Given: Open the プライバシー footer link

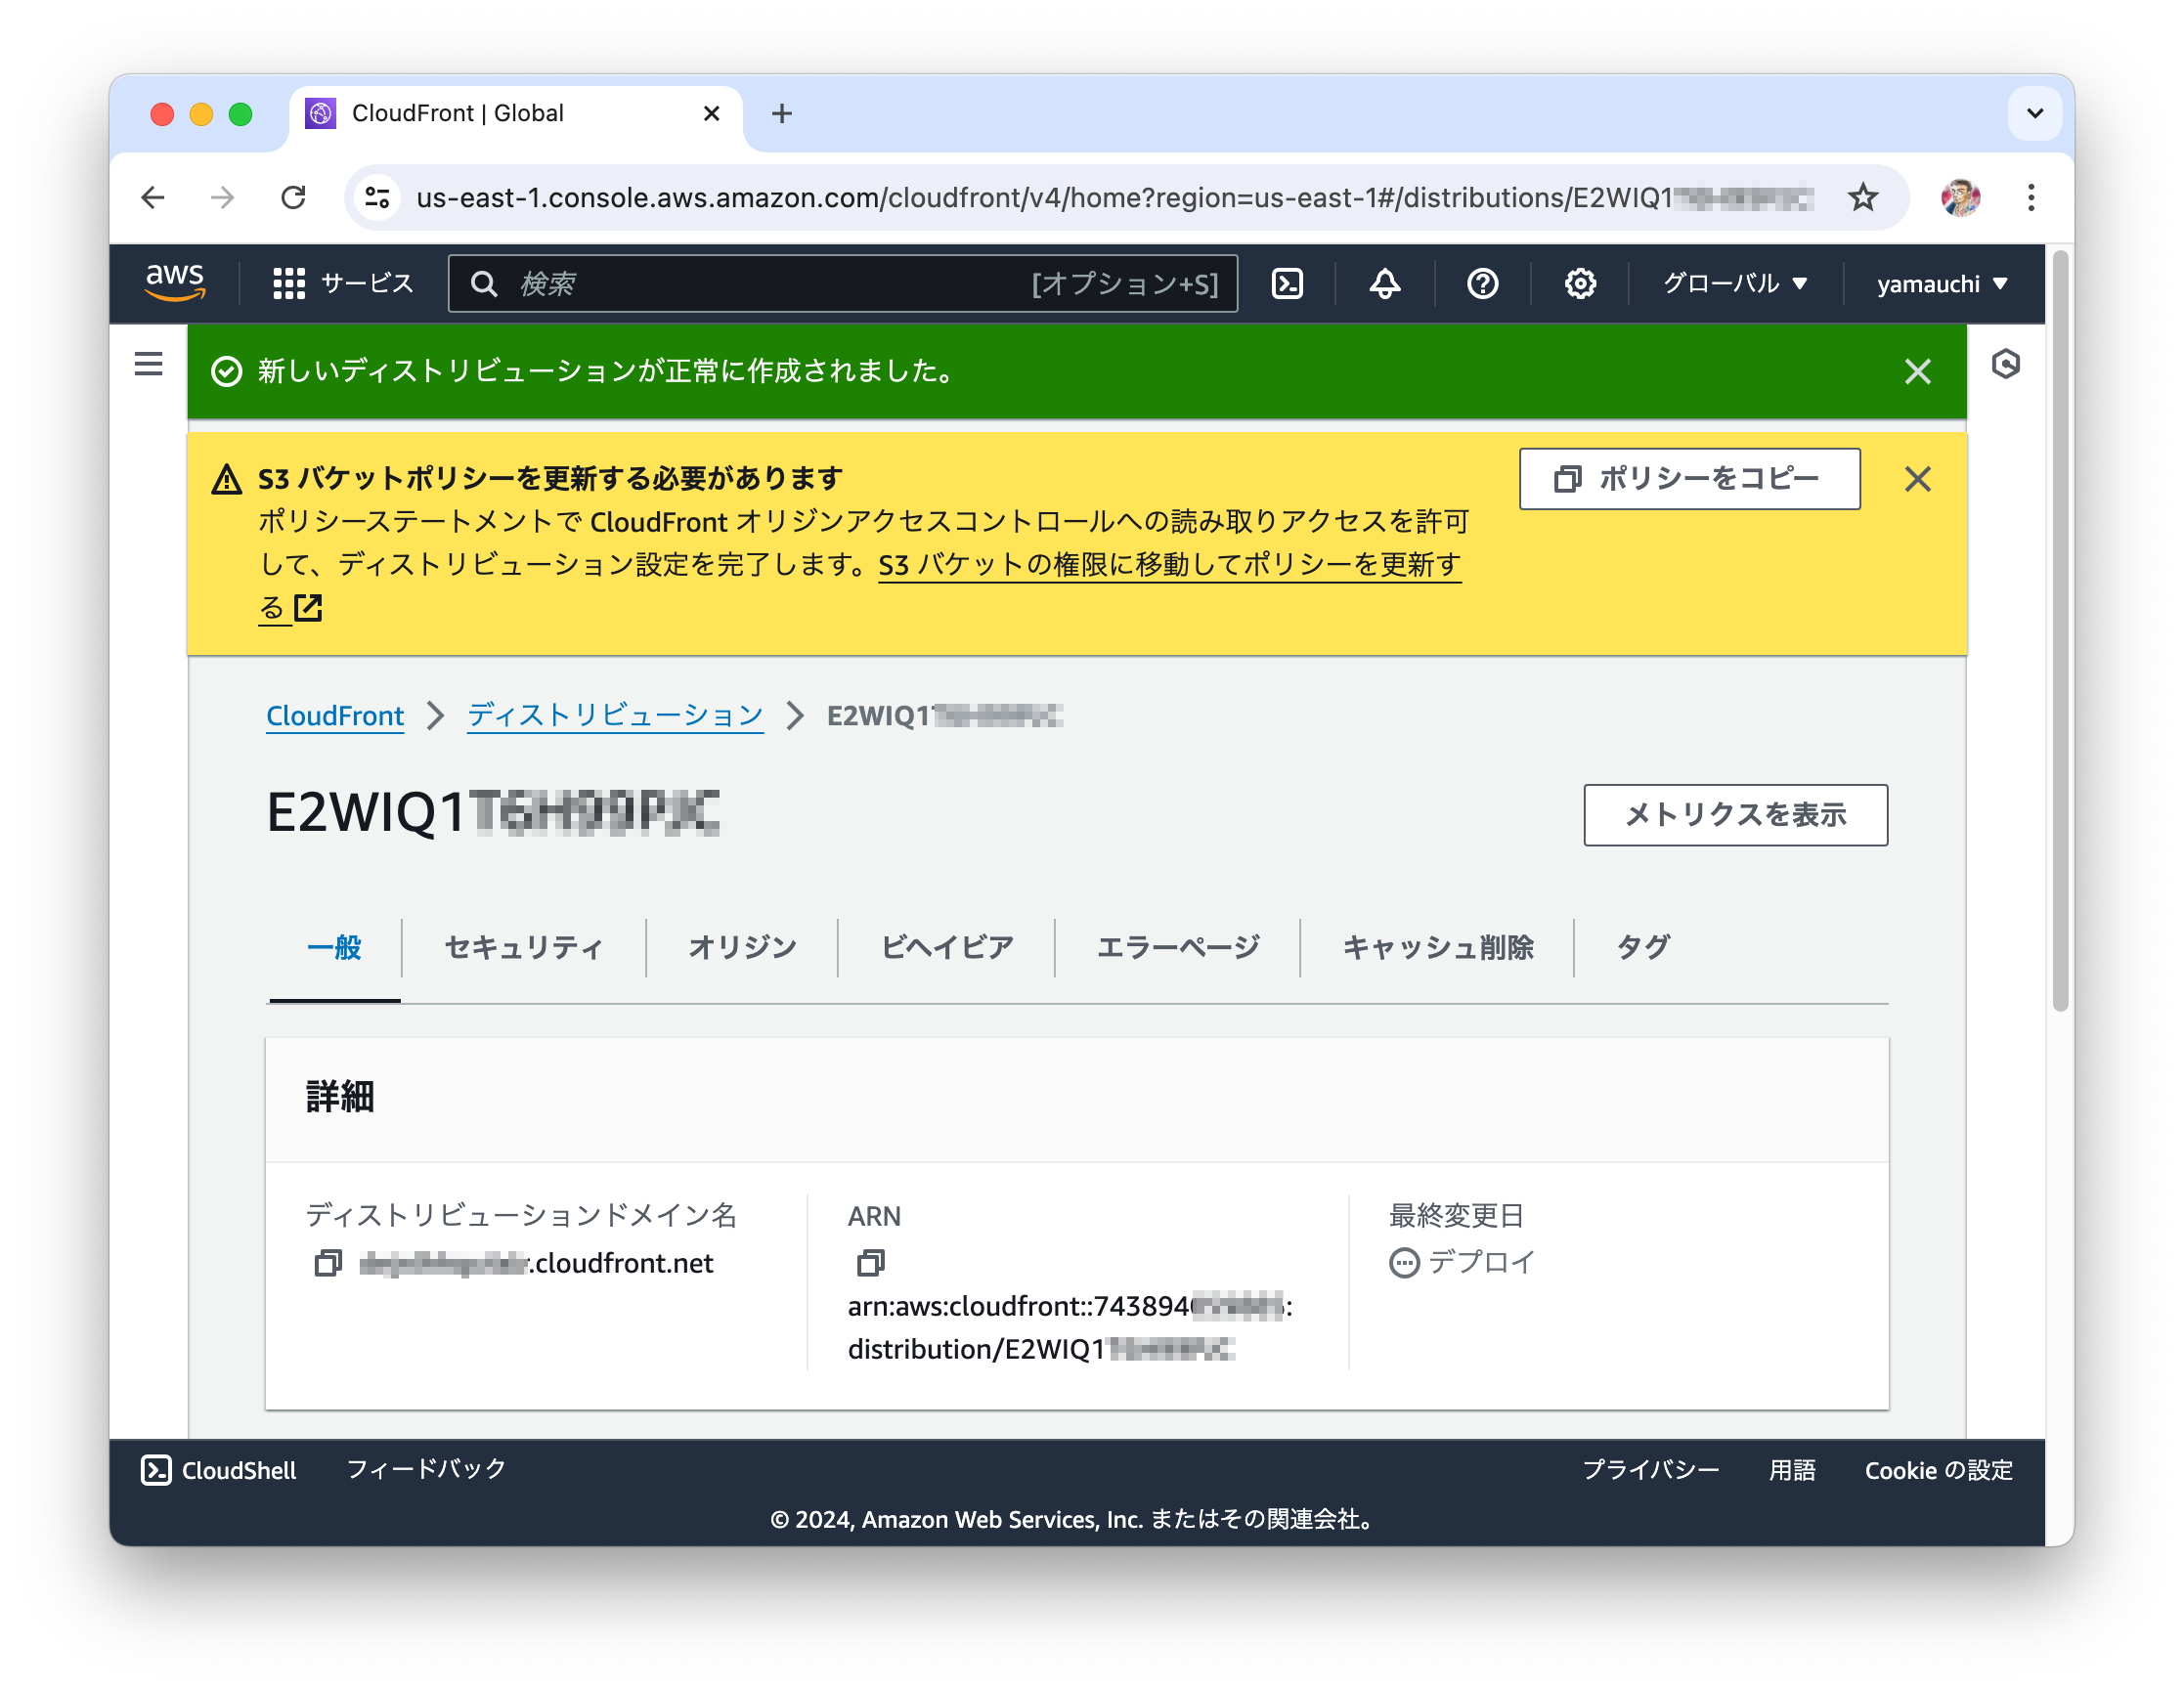Looking at the screenshot, I should click(1650, 1470).
